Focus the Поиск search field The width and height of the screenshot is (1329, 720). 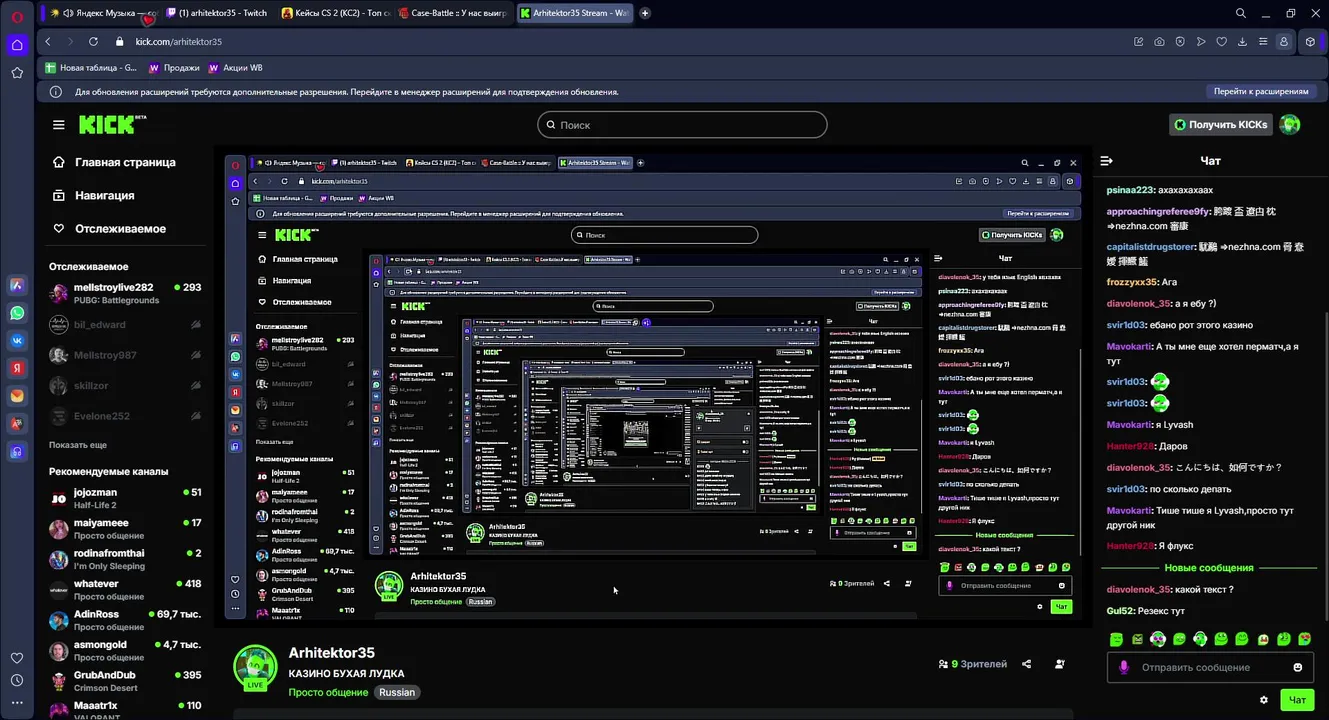click(682, 125)
